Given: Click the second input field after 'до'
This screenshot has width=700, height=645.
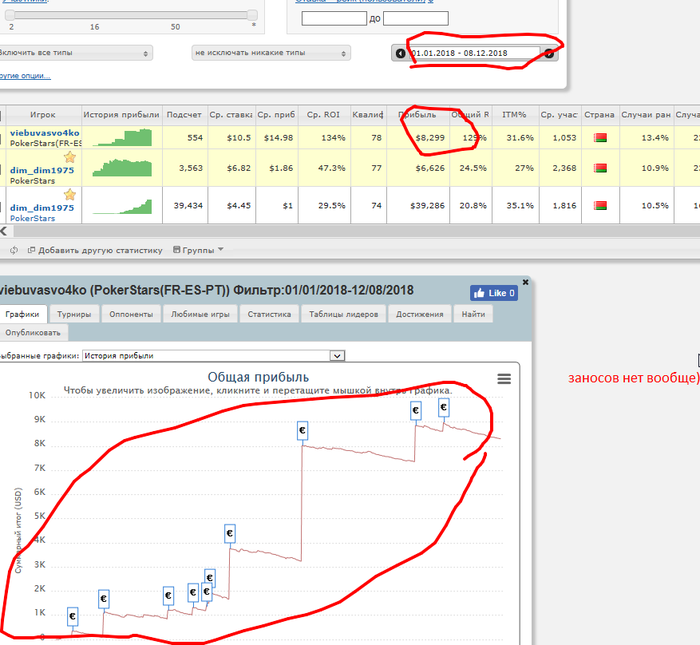Looking at the screenshot, I should point(416,18).
